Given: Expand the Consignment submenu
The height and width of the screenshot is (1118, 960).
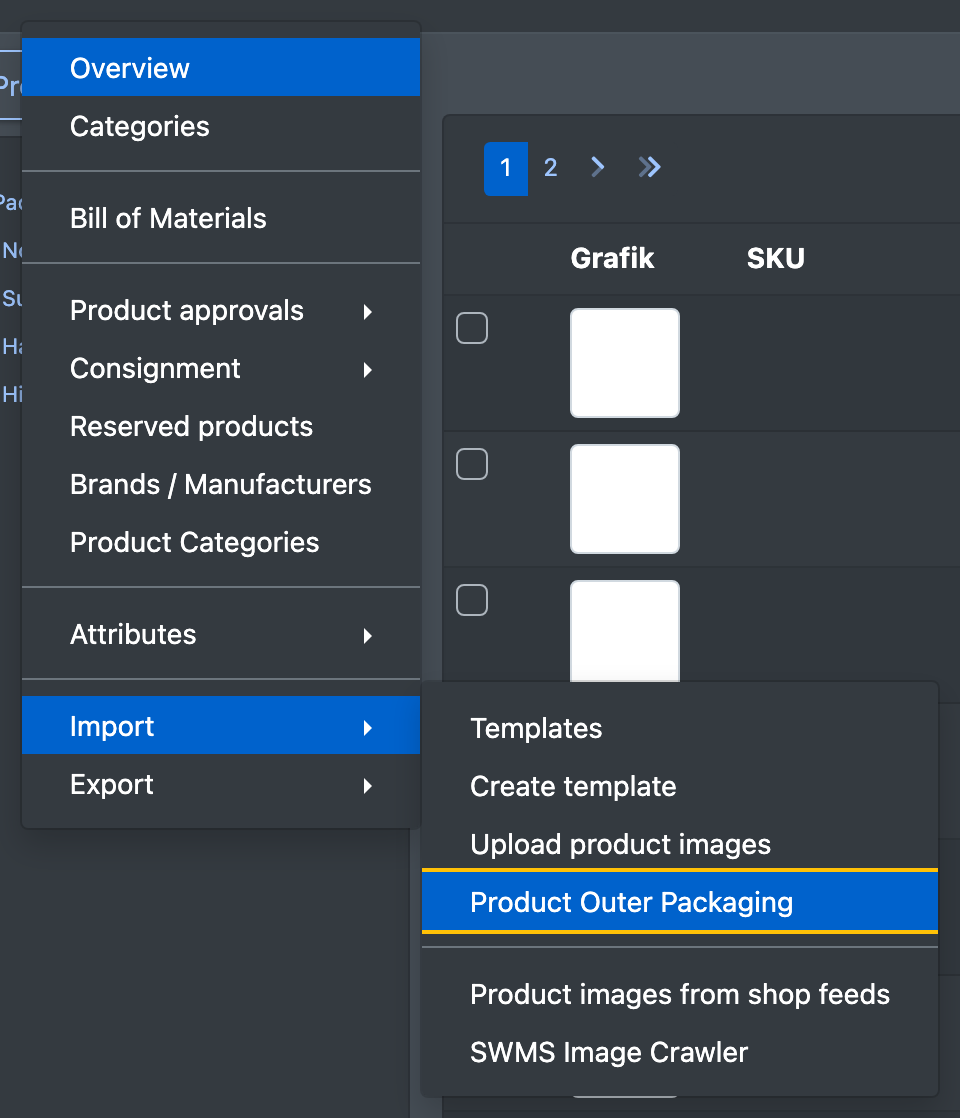Looking at the screenshot, I should (x=221, y=369).
